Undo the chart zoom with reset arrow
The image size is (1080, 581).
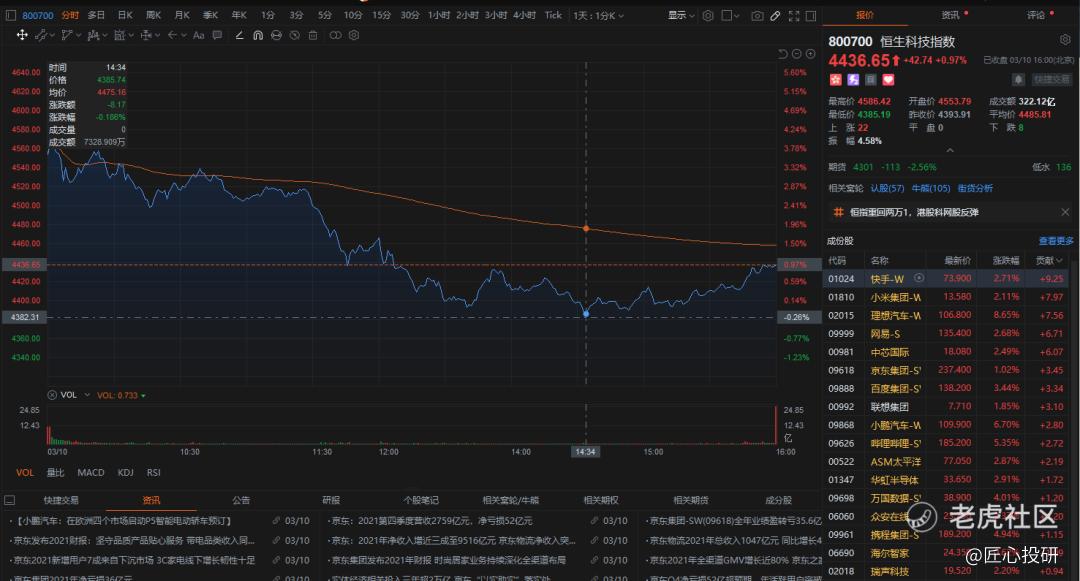(782, 54)
